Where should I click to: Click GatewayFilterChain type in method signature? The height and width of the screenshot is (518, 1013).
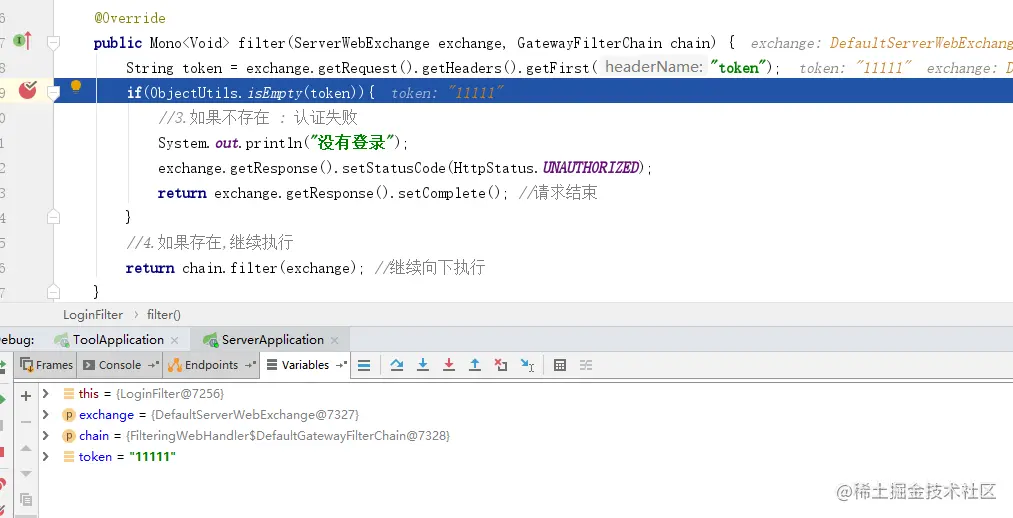589,43
